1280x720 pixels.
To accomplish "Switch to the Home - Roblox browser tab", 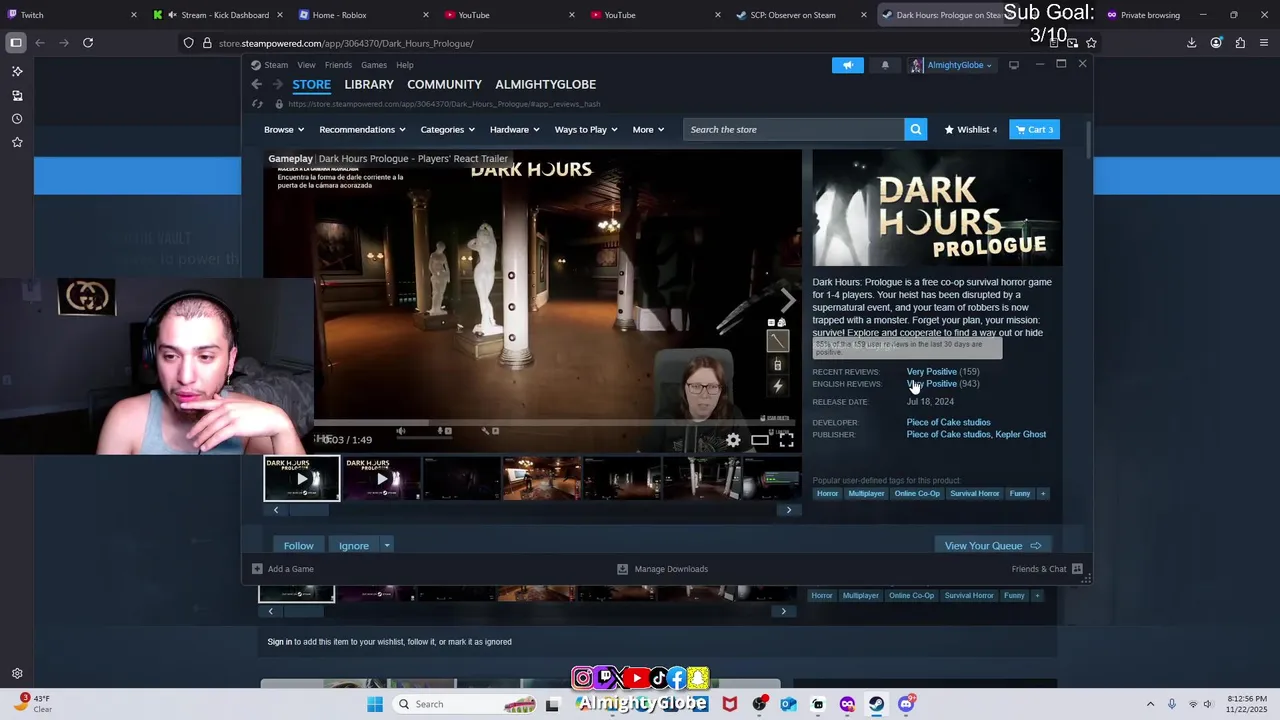I will [x=365, y=15].
